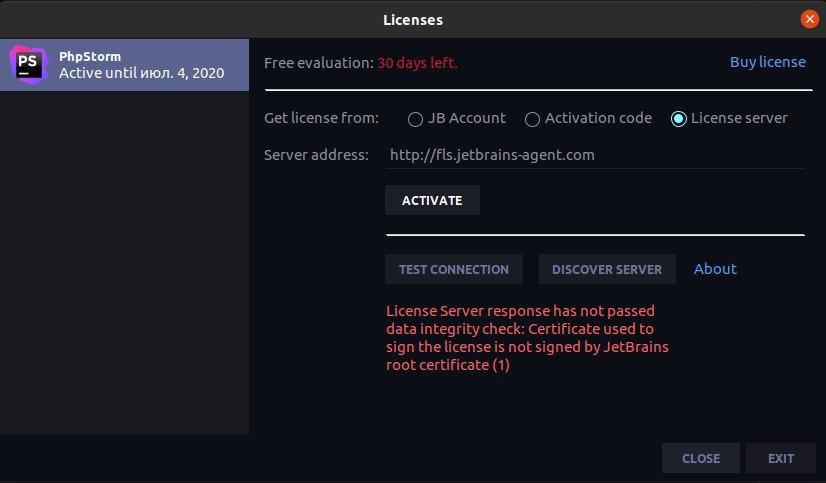
Task: Click the Server address input field
Action: [595, 155]
